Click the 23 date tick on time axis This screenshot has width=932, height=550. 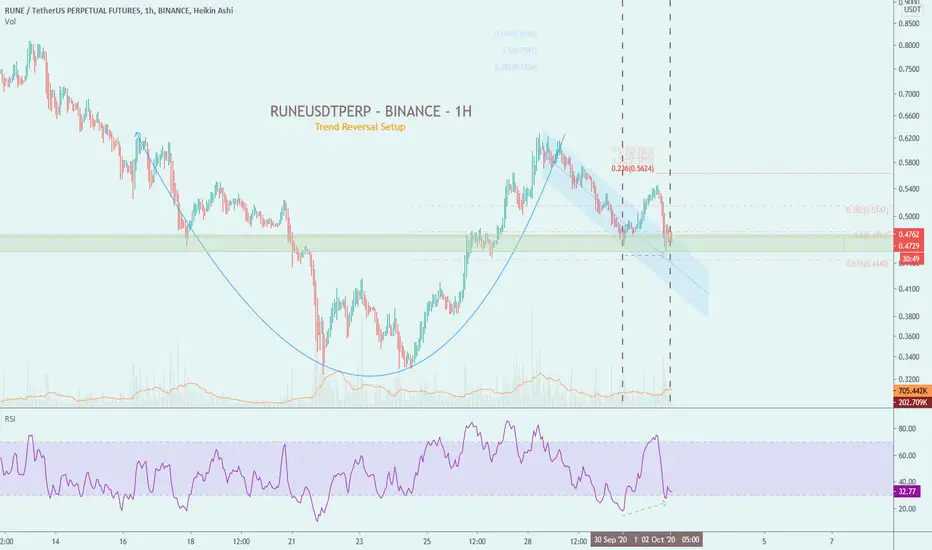(360, 542)
